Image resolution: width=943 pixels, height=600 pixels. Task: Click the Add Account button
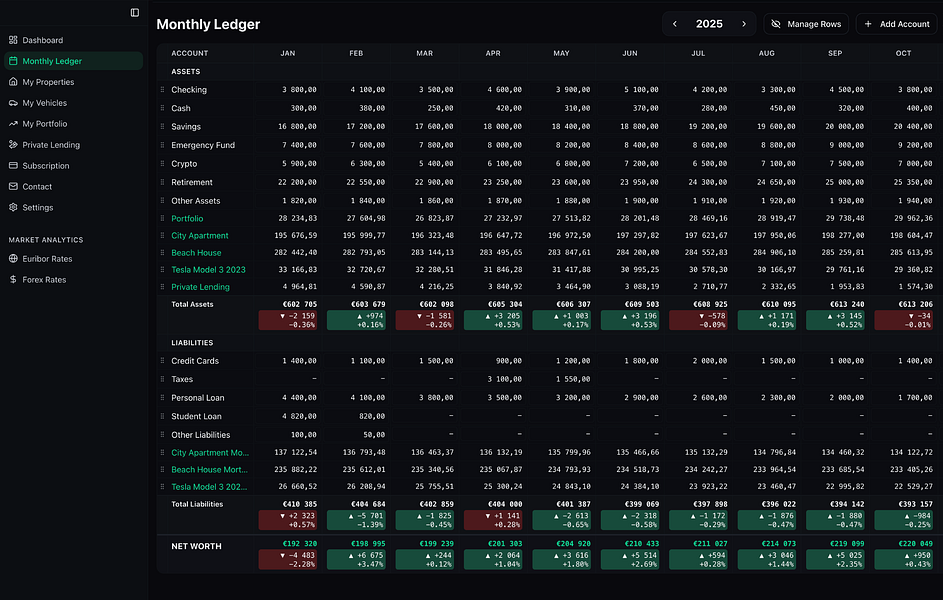coord(898,24)
